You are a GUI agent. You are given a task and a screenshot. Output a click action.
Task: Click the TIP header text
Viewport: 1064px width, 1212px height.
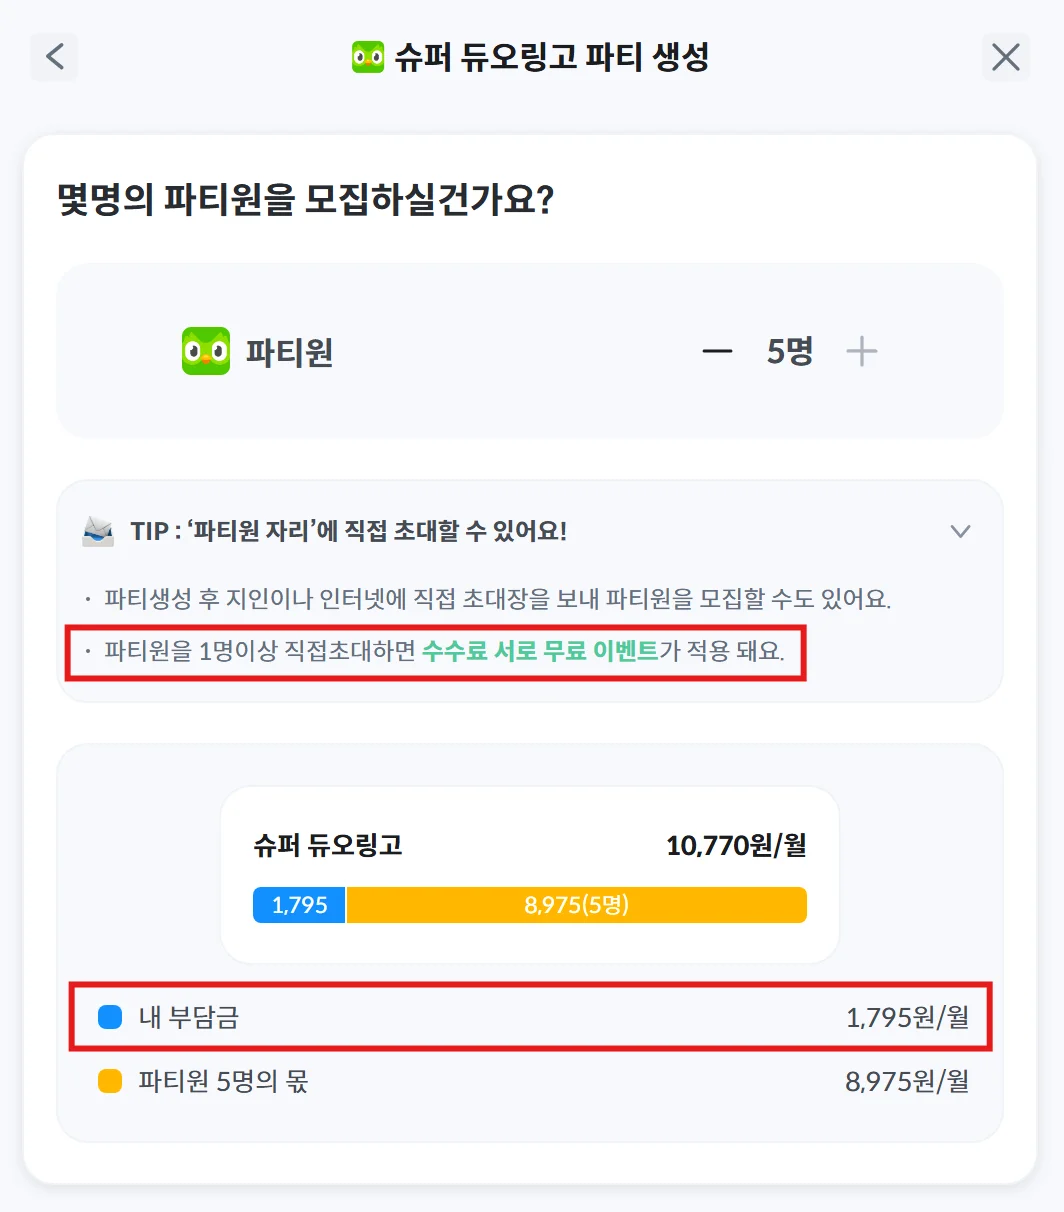pos(348,531)
